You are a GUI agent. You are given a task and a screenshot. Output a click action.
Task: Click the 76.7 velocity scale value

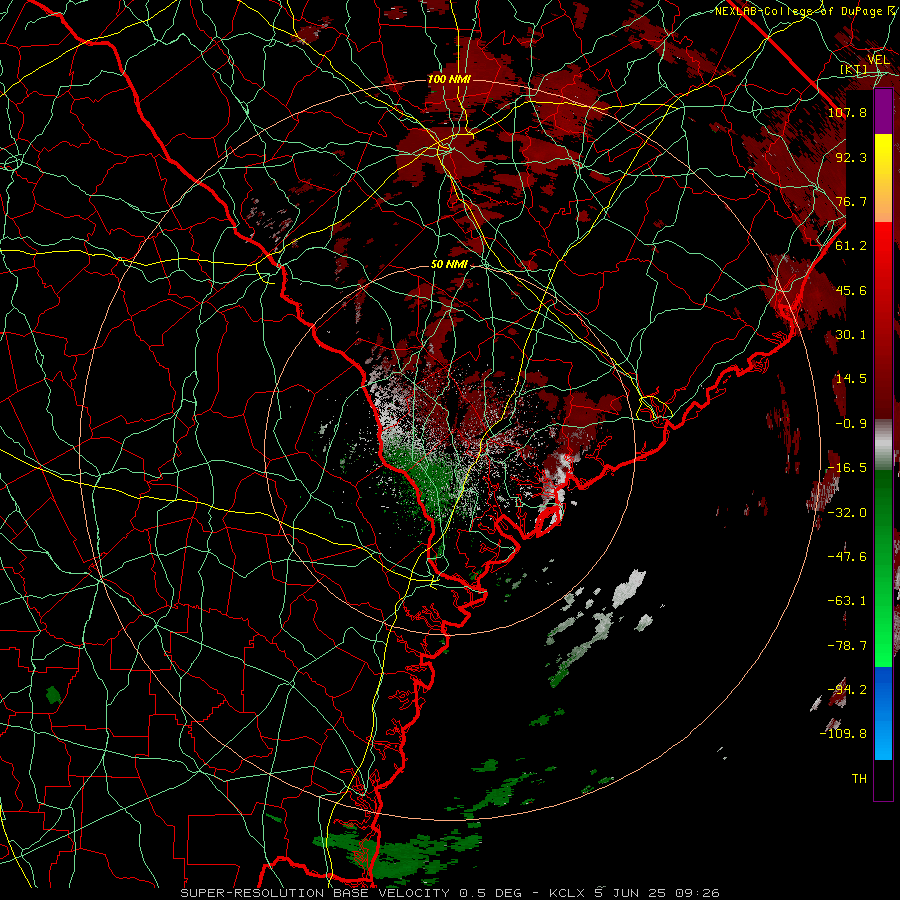[x=851, y=201]
